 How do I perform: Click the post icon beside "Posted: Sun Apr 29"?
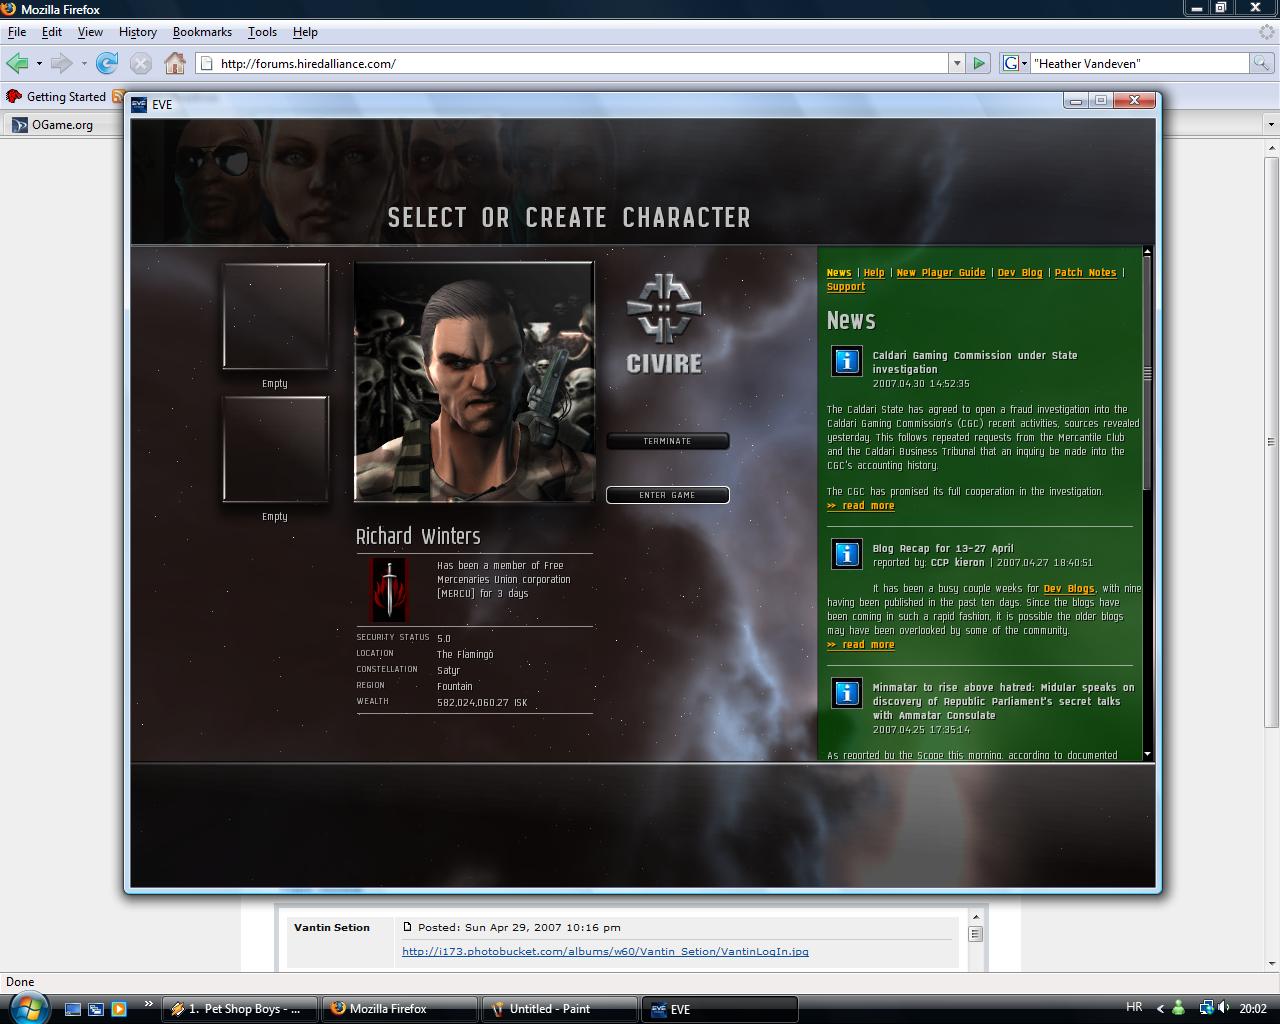pyautogui.click(x=407, y=927)
